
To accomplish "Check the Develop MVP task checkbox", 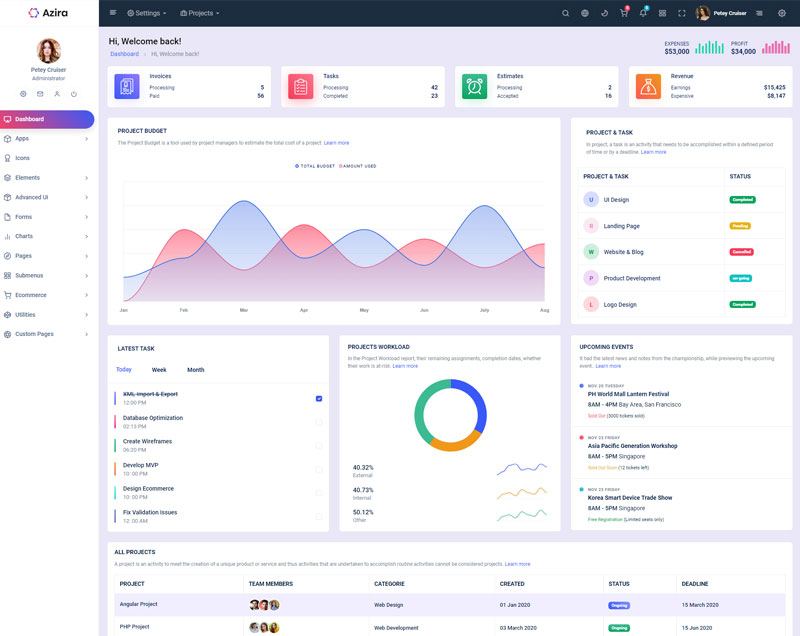I will 319,469.
